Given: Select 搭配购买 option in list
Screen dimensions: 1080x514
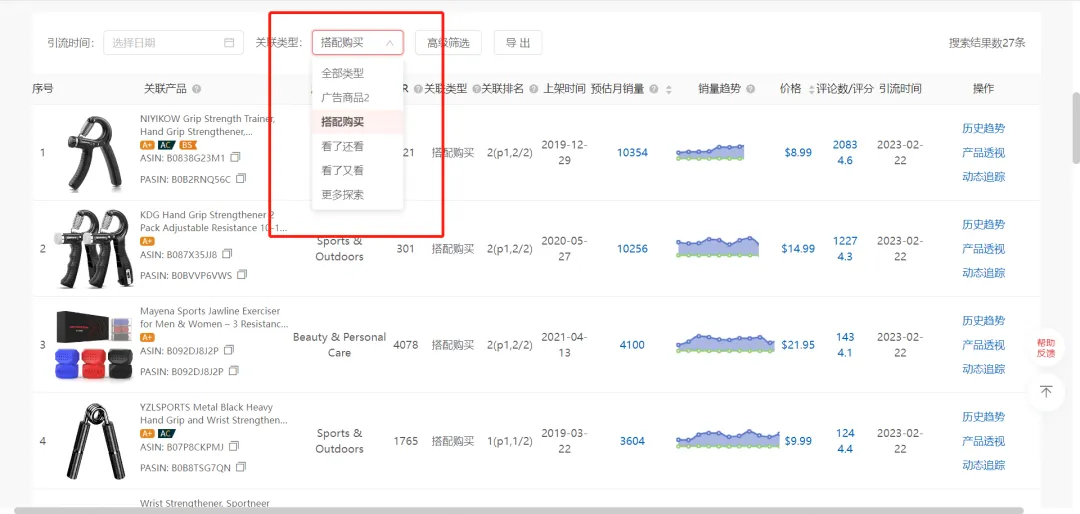Looking at the screenshot, I should 357,122.
